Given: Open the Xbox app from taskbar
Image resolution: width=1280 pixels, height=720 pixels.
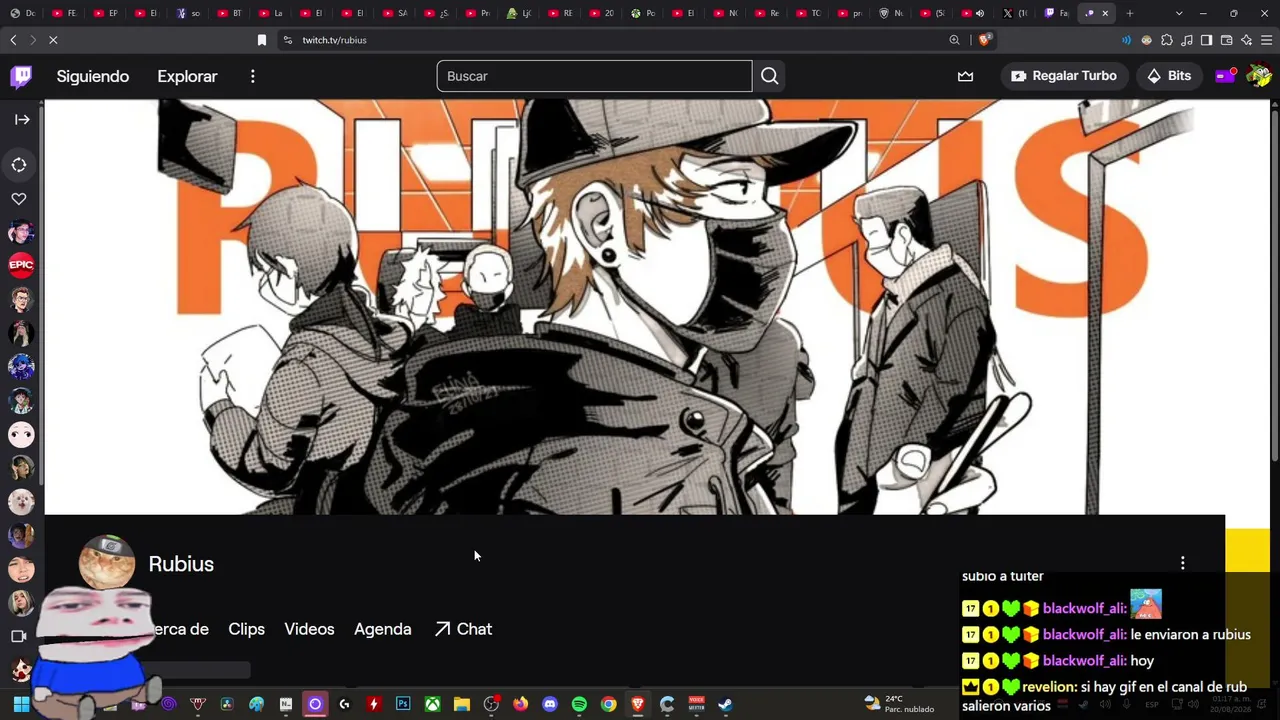Looking at the screenshot, I should pyautogui.click(x=432, y=704).
